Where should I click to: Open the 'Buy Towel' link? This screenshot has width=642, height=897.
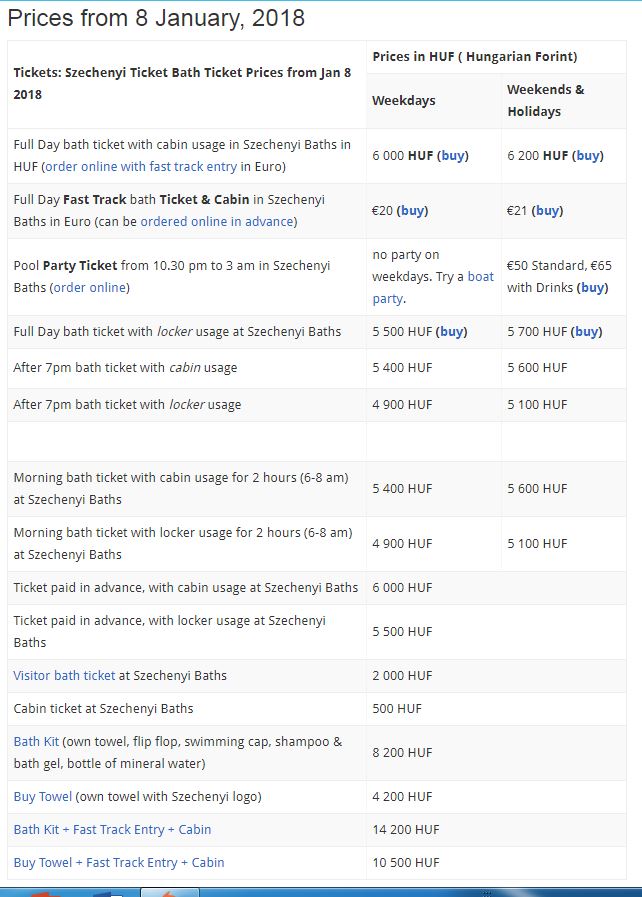43,797
